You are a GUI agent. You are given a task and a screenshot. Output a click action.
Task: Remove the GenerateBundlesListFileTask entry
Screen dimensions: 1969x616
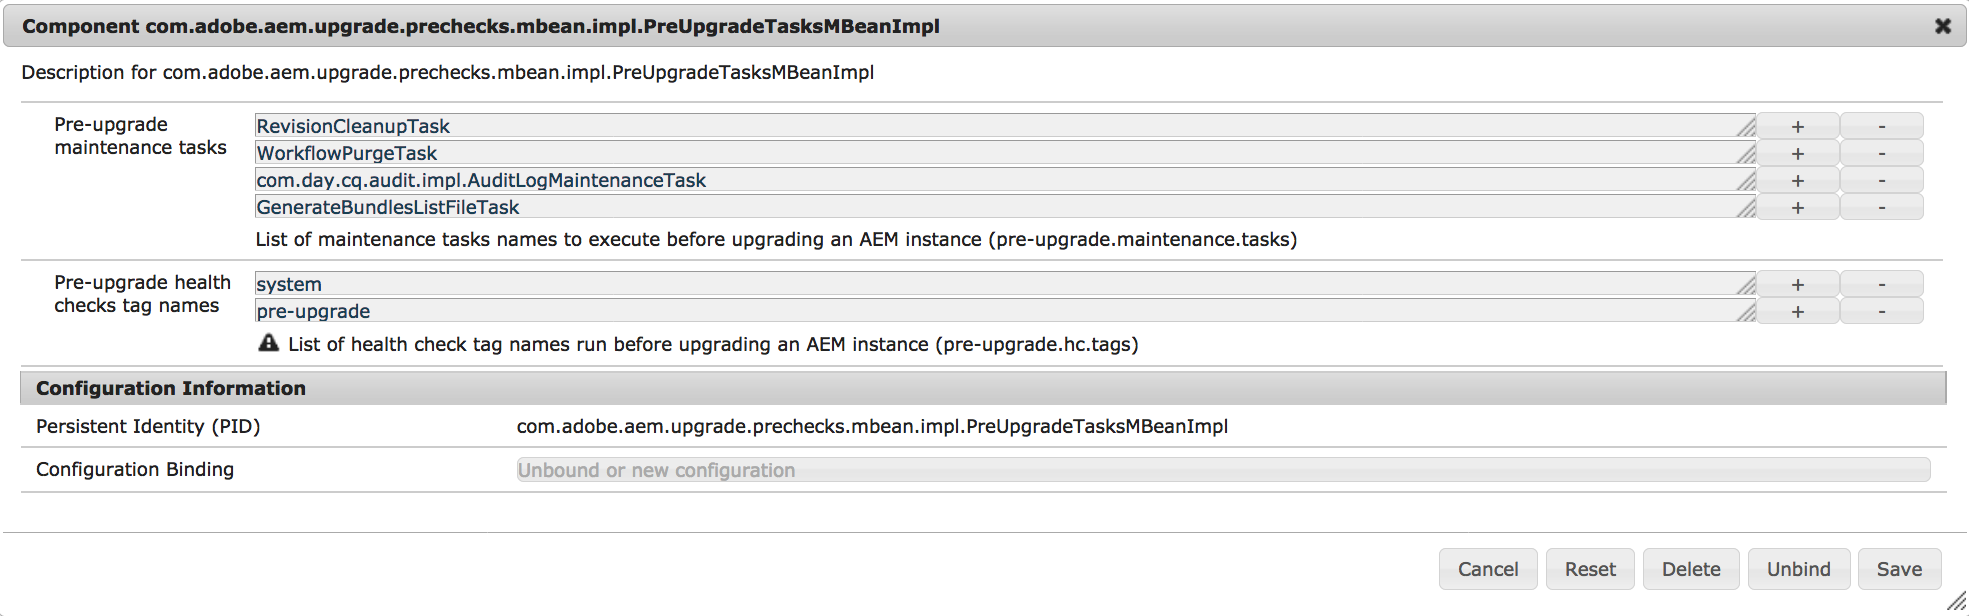pyautogui.click(x=1881, y=207)
